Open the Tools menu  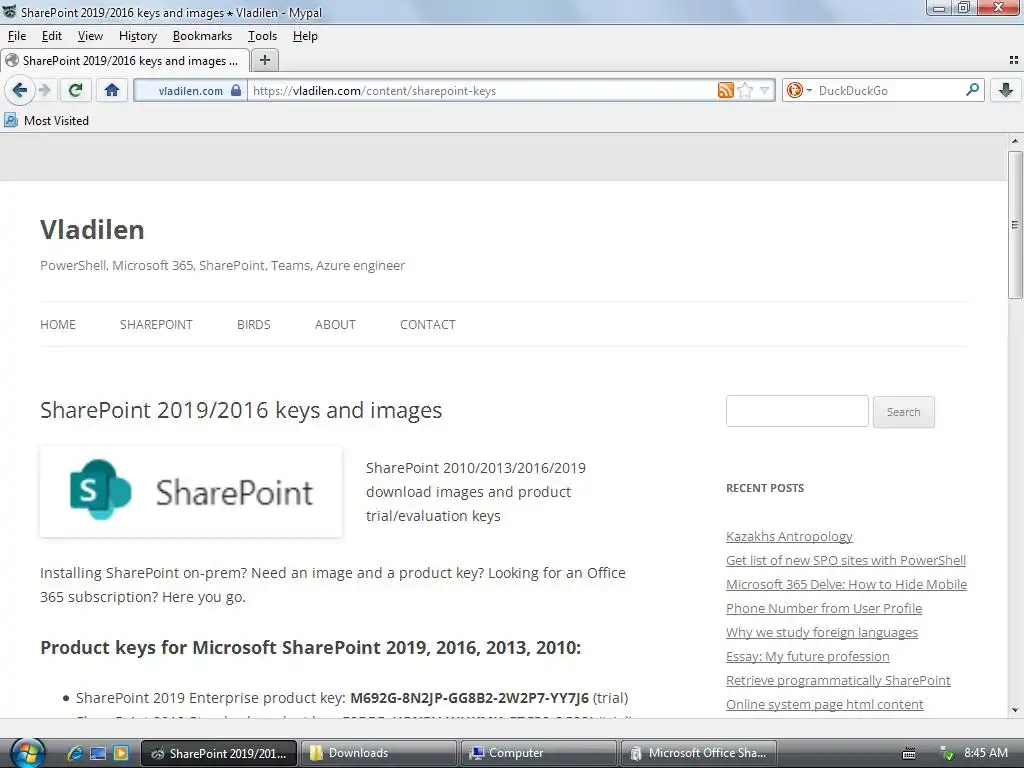coord(263,36)
